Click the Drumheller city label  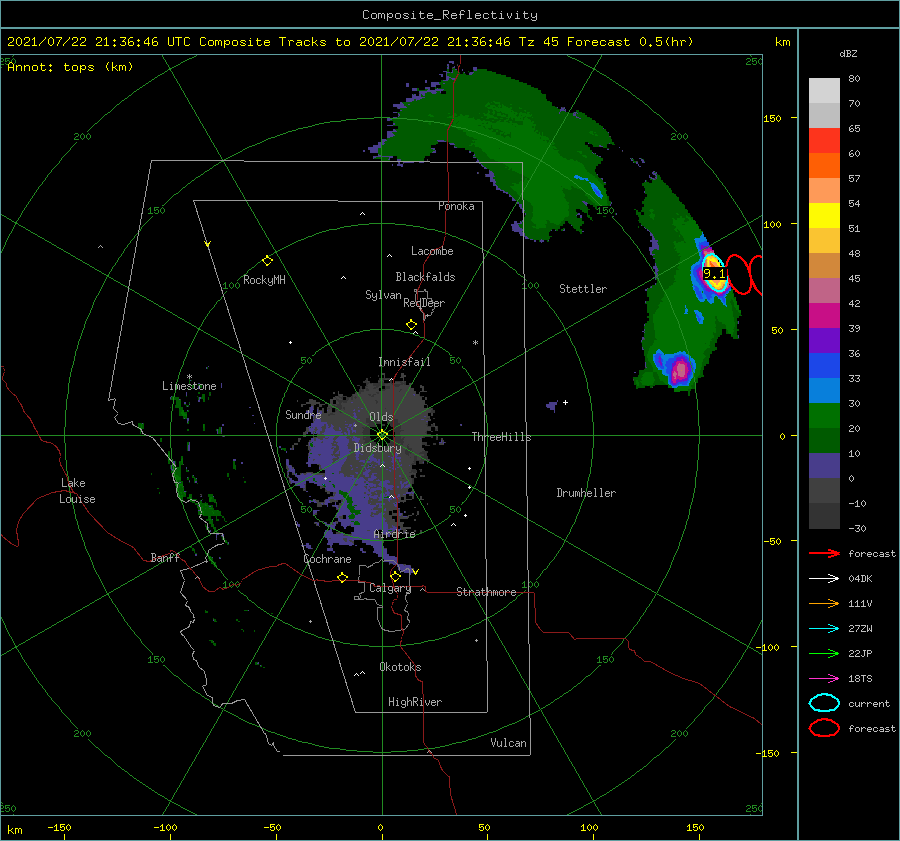[x=586, y=493]
